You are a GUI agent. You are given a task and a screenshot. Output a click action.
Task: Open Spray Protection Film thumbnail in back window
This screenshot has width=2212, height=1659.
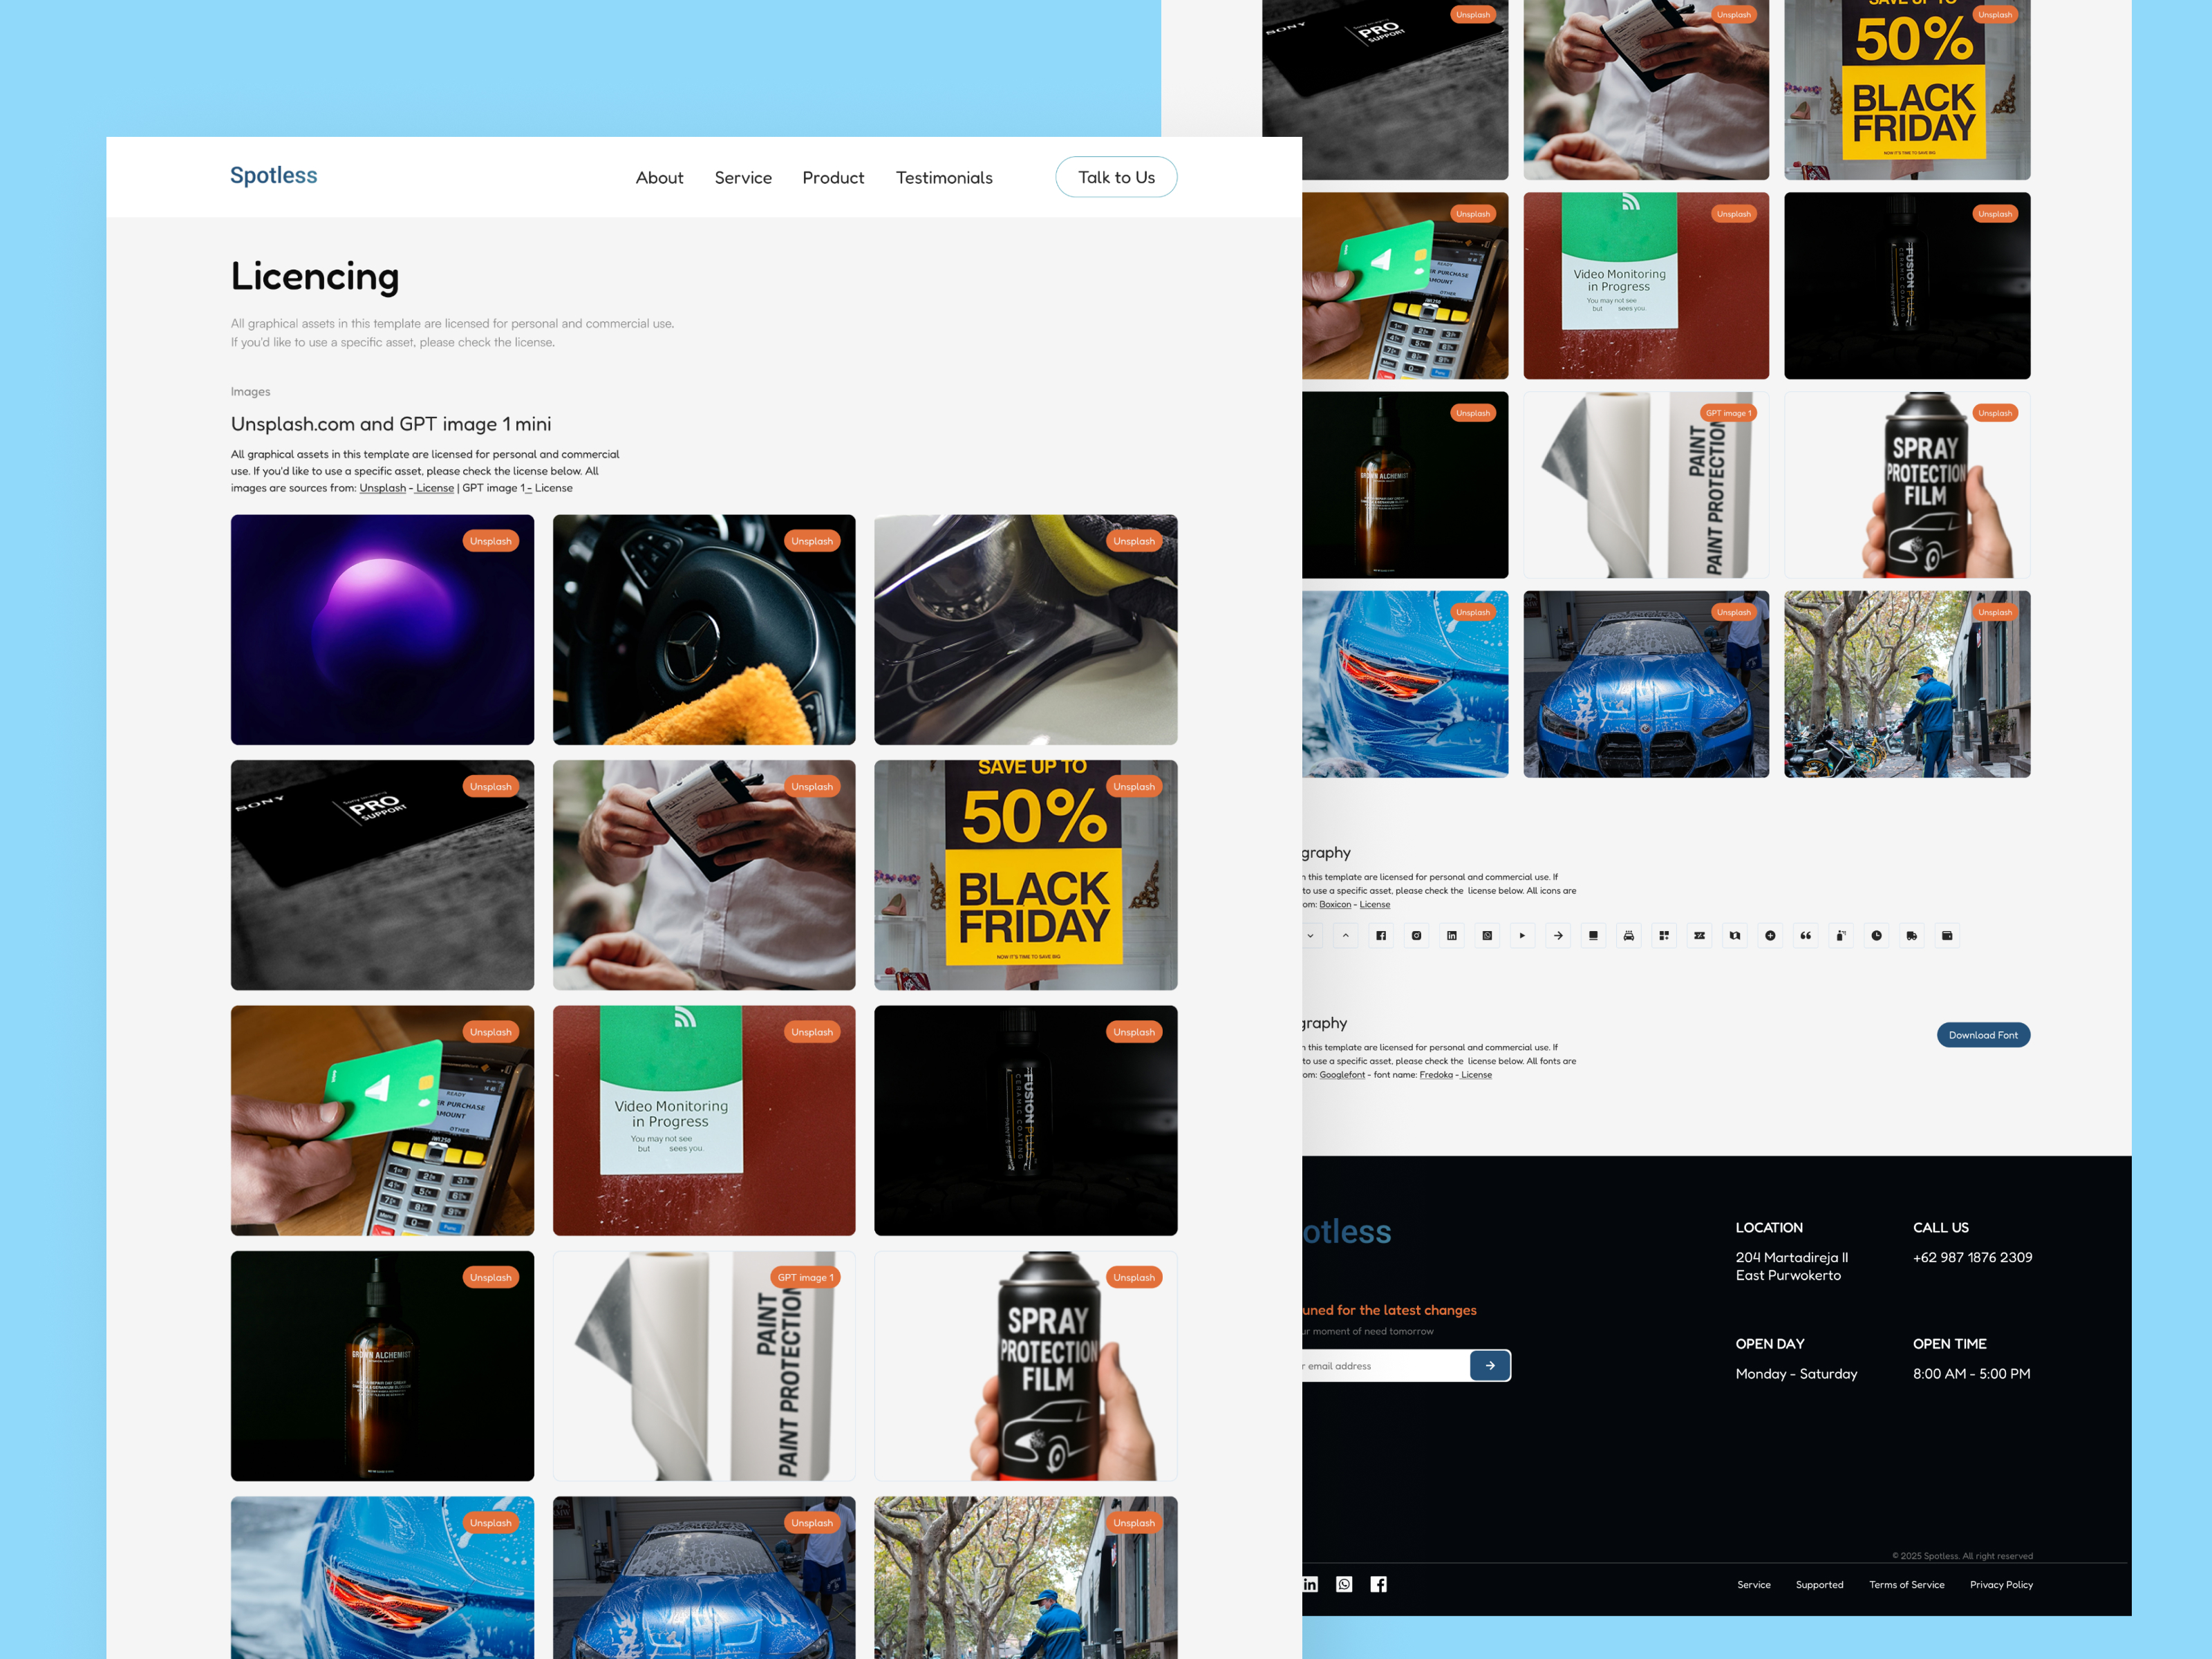(x=1907, y=485)
